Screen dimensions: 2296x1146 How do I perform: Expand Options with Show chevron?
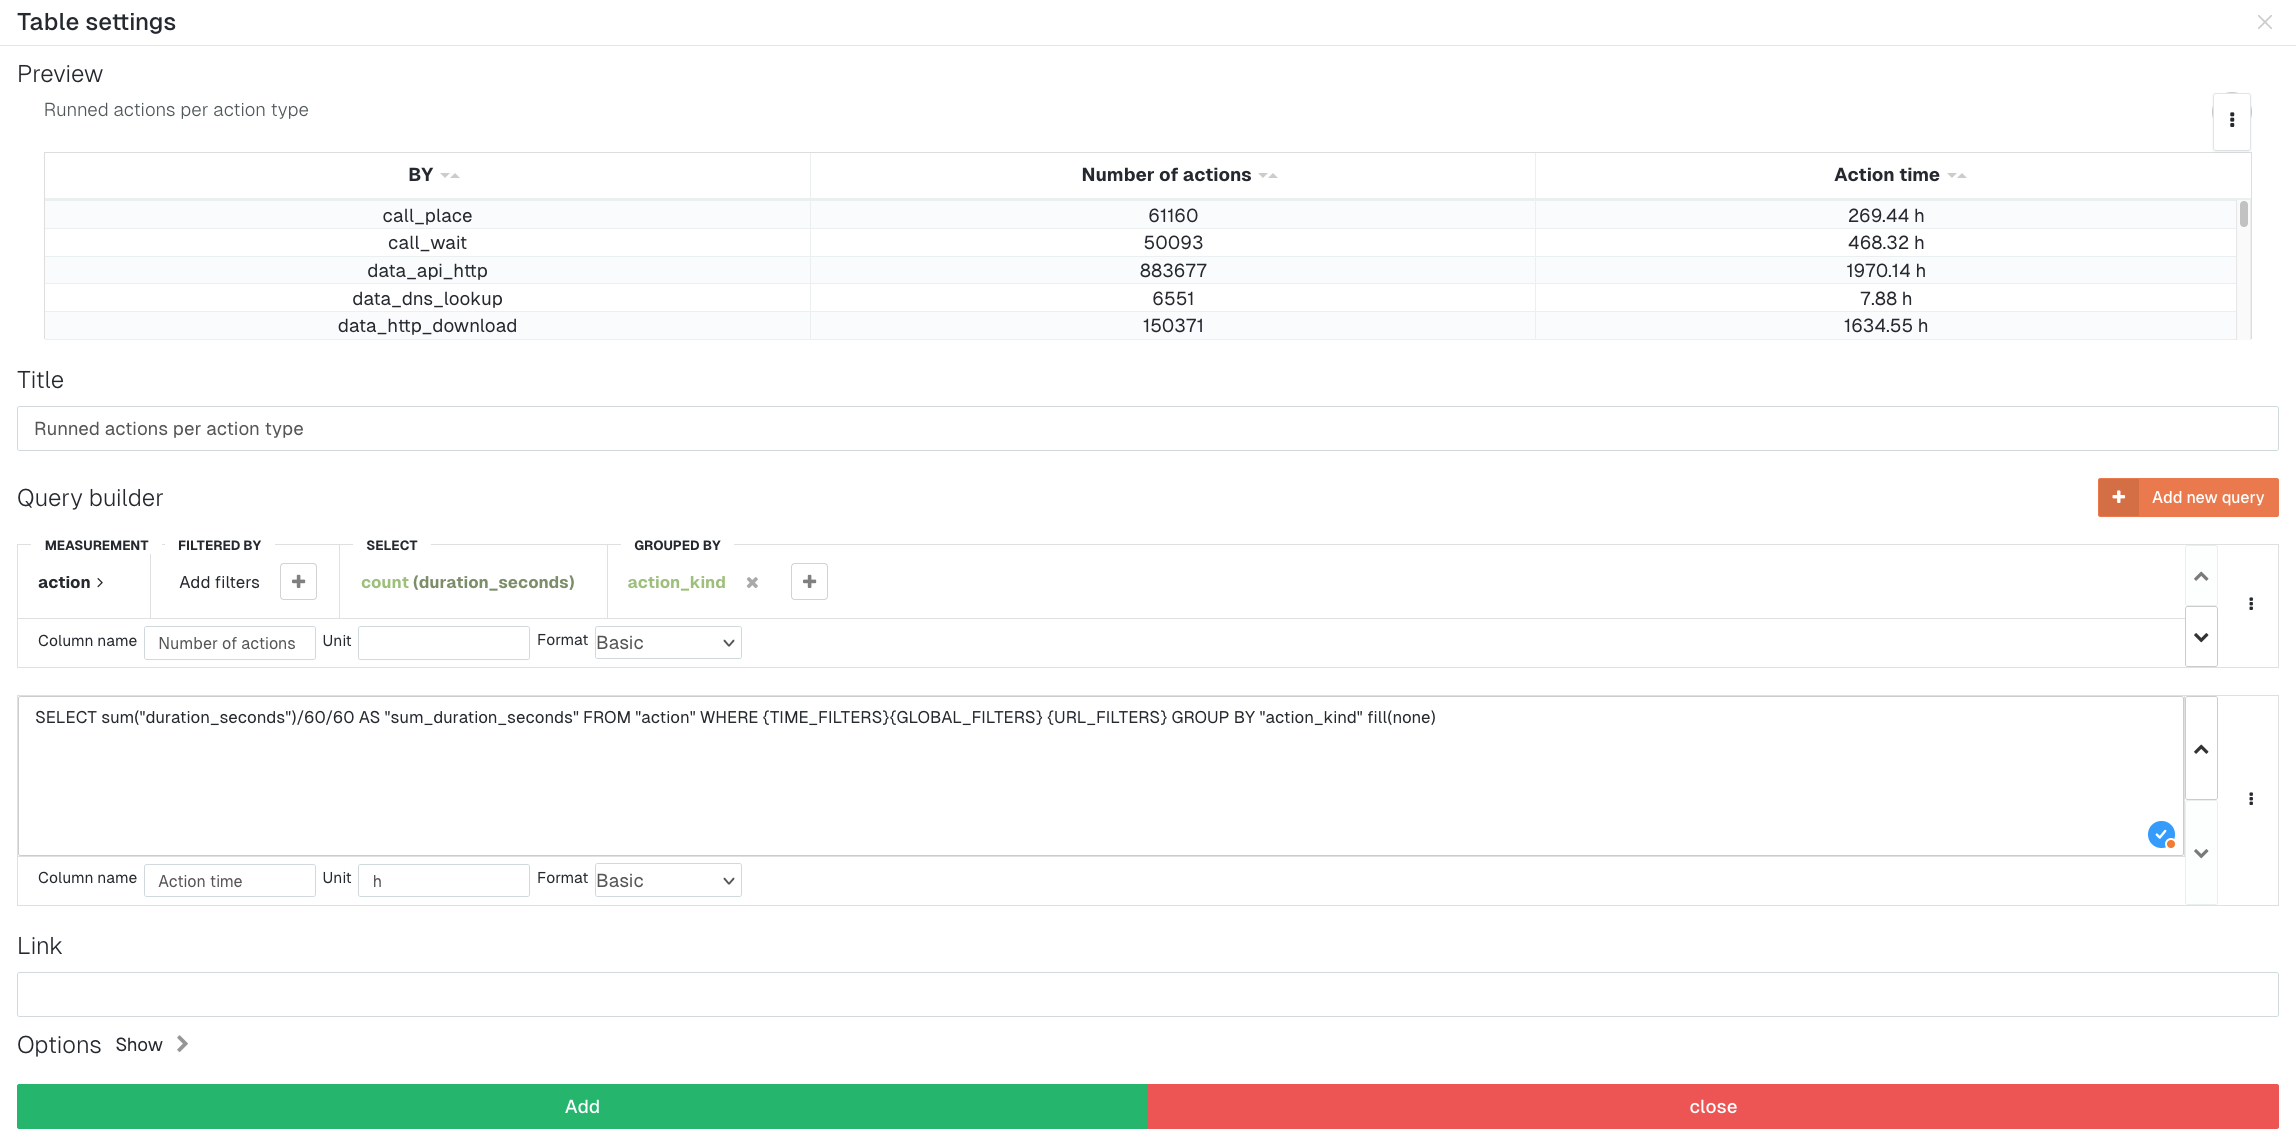[182, 1044]
